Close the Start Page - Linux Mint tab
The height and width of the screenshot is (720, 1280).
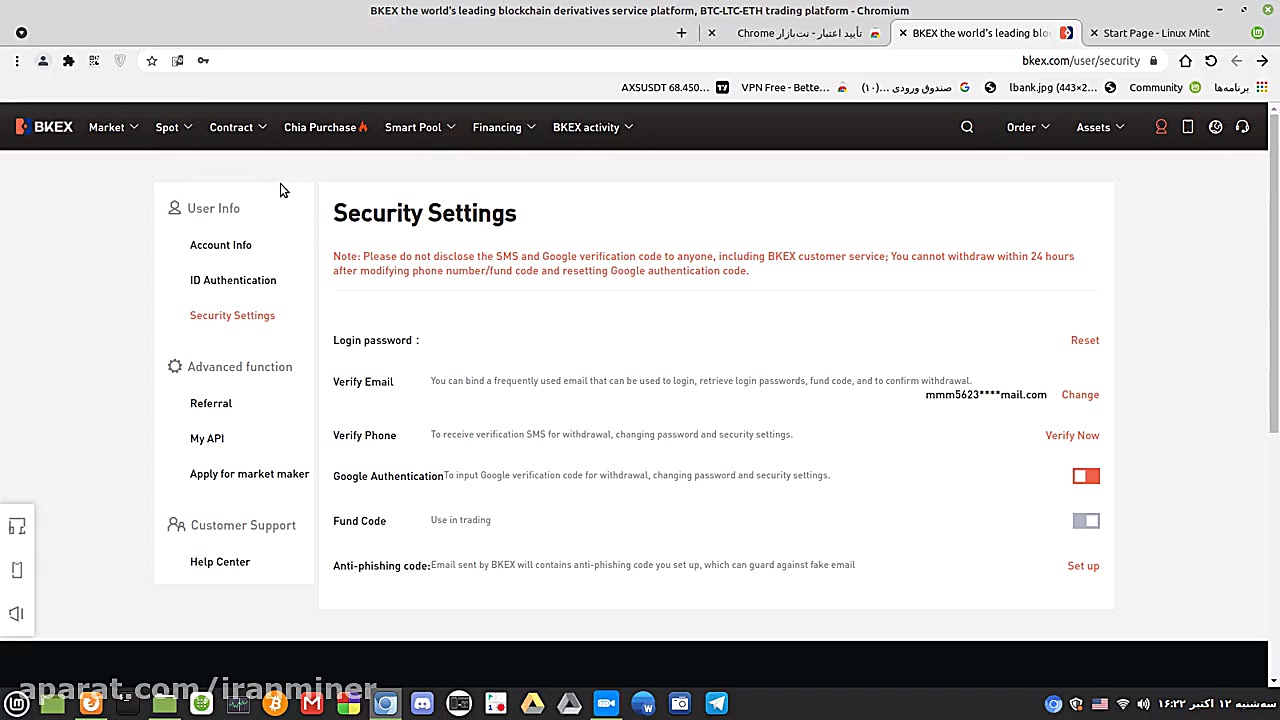pyautogui.click(x=1094, y=33)
